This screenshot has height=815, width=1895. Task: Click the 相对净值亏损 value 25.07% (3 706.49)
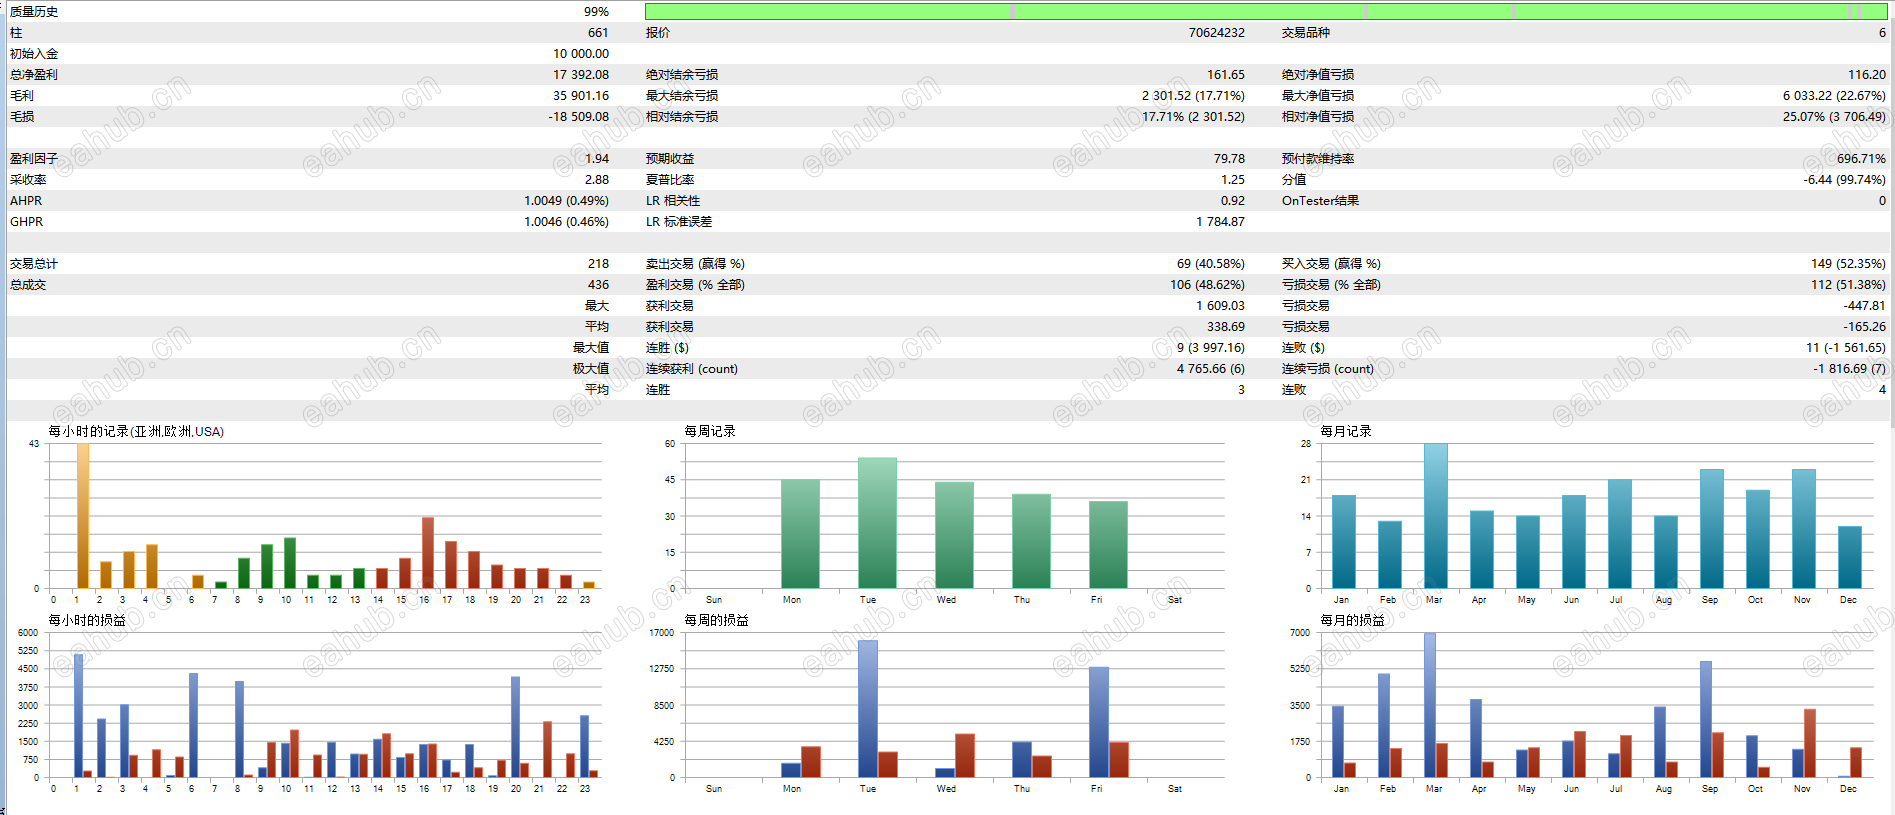tap(1834, 117)
